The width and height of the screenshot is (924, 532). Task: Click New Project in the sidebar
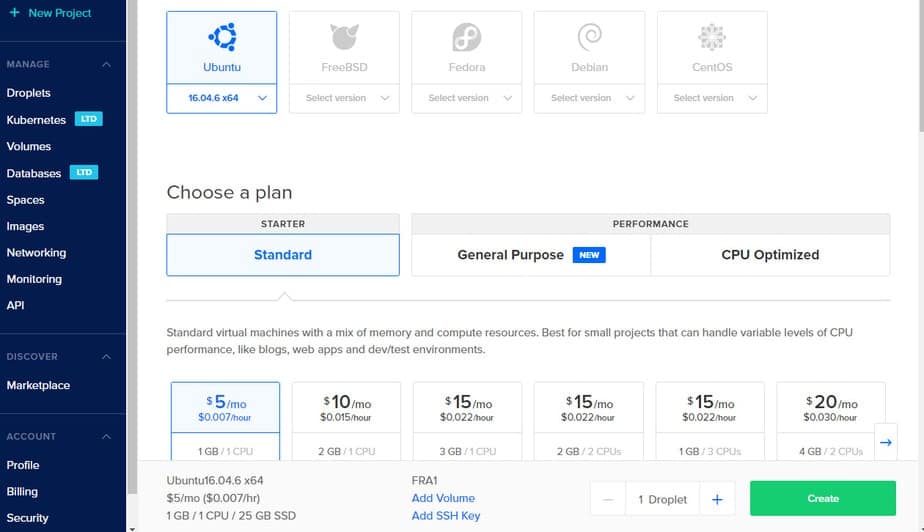[x=59, y=13]
